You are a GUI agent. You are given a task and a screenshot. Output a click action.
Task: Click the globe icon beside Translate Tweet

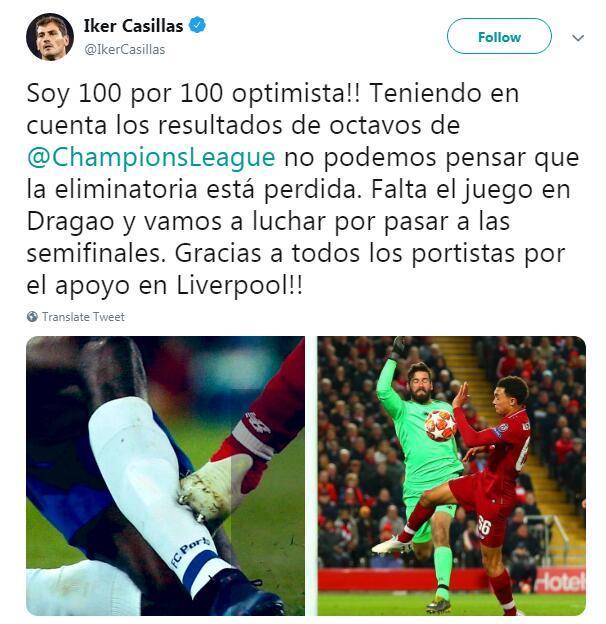click(x=32, y=317)
